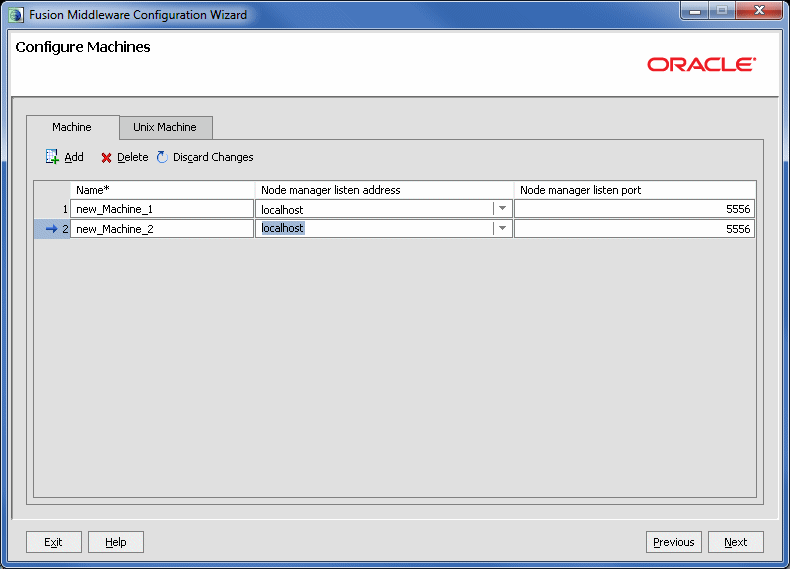Click the Name* column header
The height and width of the screenshot is (569, 790).
click(162, 190)
